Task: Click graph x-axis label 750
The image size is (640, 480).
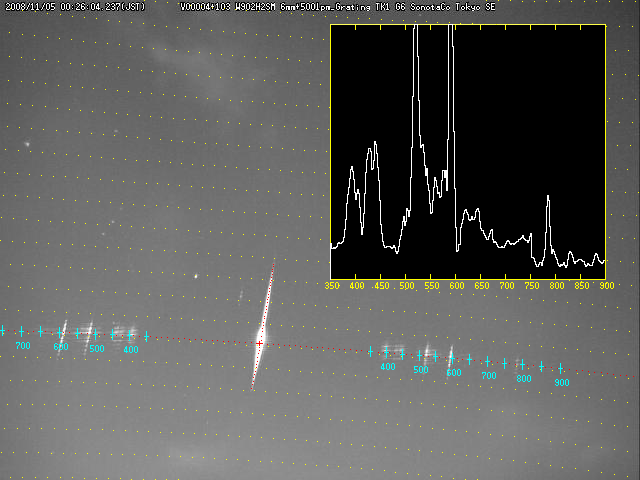Action: (x=532, y=286)
